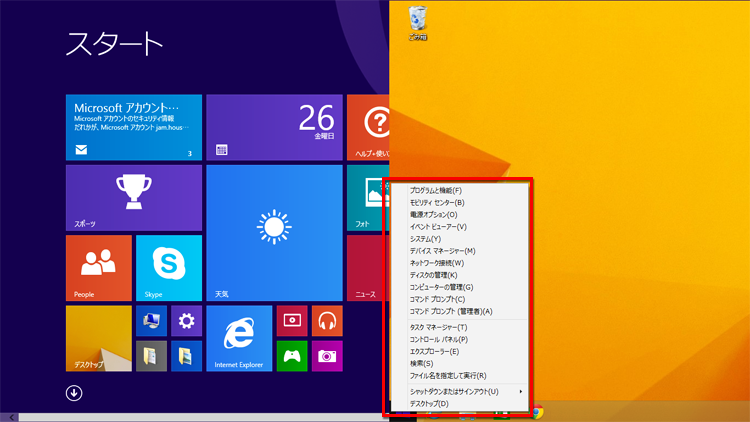Open the スポーツ trophy tile

click(133, 198)
